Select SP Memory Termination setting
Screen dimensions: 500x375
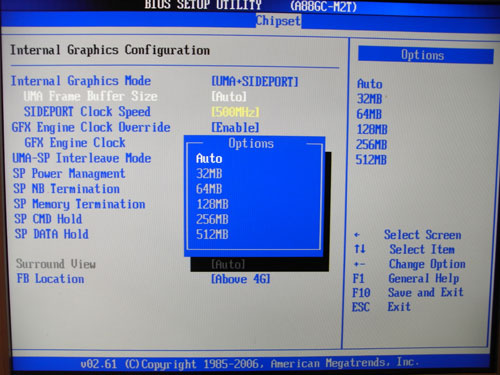pos(79,204)
